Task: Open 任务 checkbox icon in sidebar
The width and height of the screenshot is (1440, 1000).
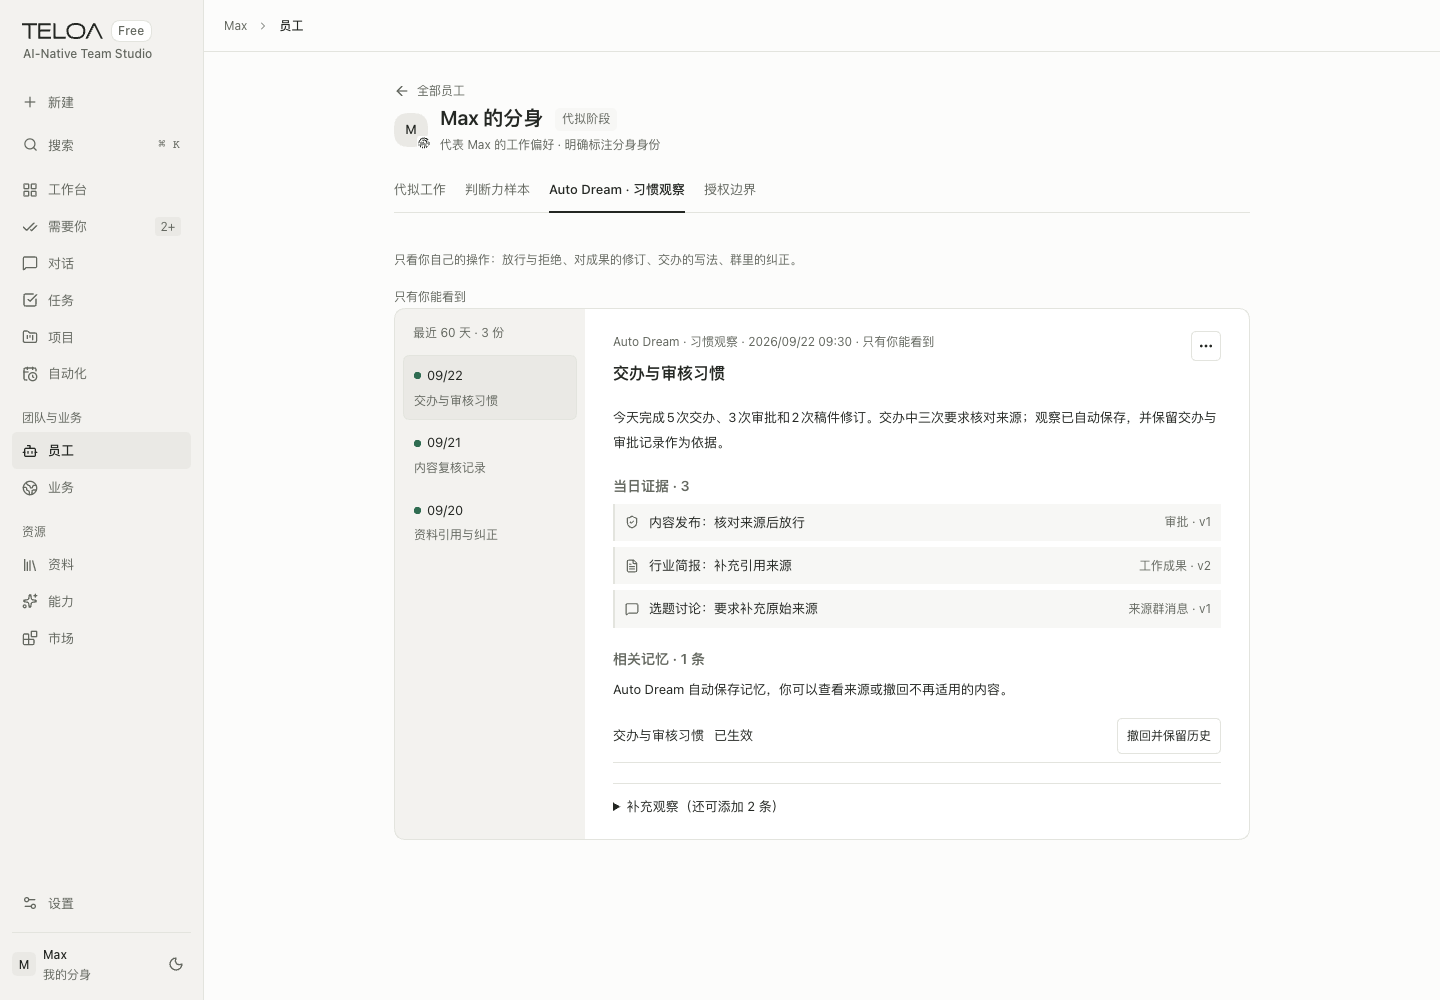Action: pyautogui.click(x=30, y=300)
